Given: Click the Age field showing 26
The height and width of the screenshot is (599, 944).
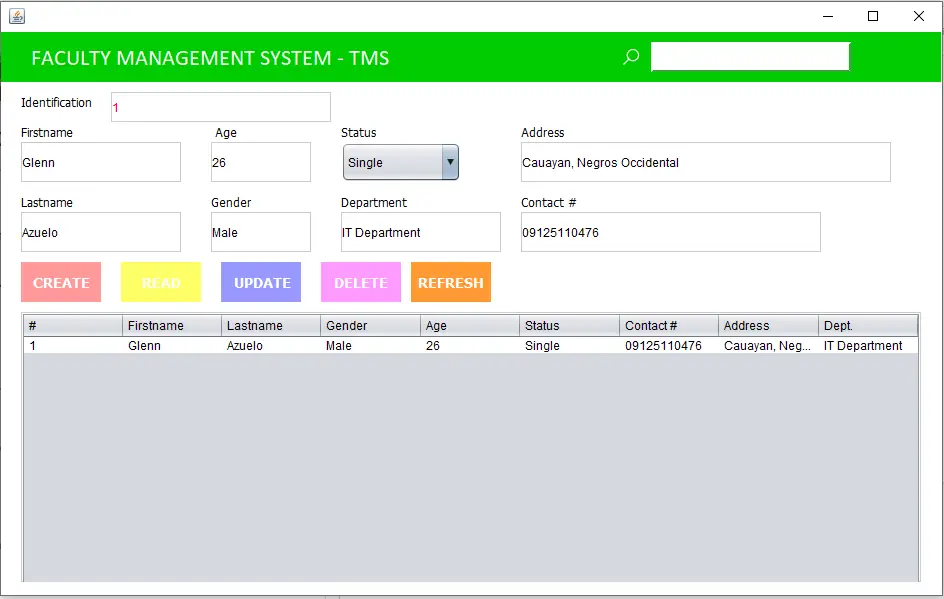Looking at the screenshot, I should pyautogui.click(x=261, y=162).
